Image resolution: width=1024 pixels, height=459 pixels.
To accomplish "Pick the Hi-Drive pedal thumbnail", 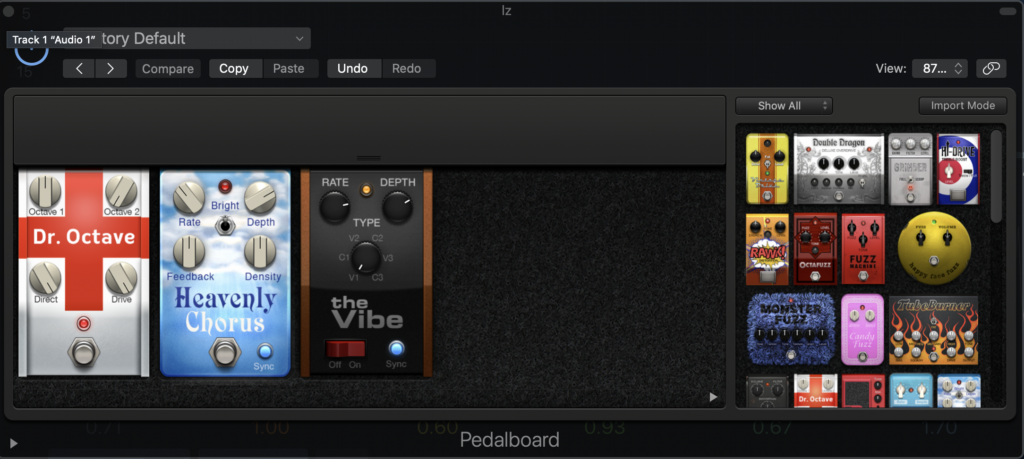I will (x=958, y=169).
